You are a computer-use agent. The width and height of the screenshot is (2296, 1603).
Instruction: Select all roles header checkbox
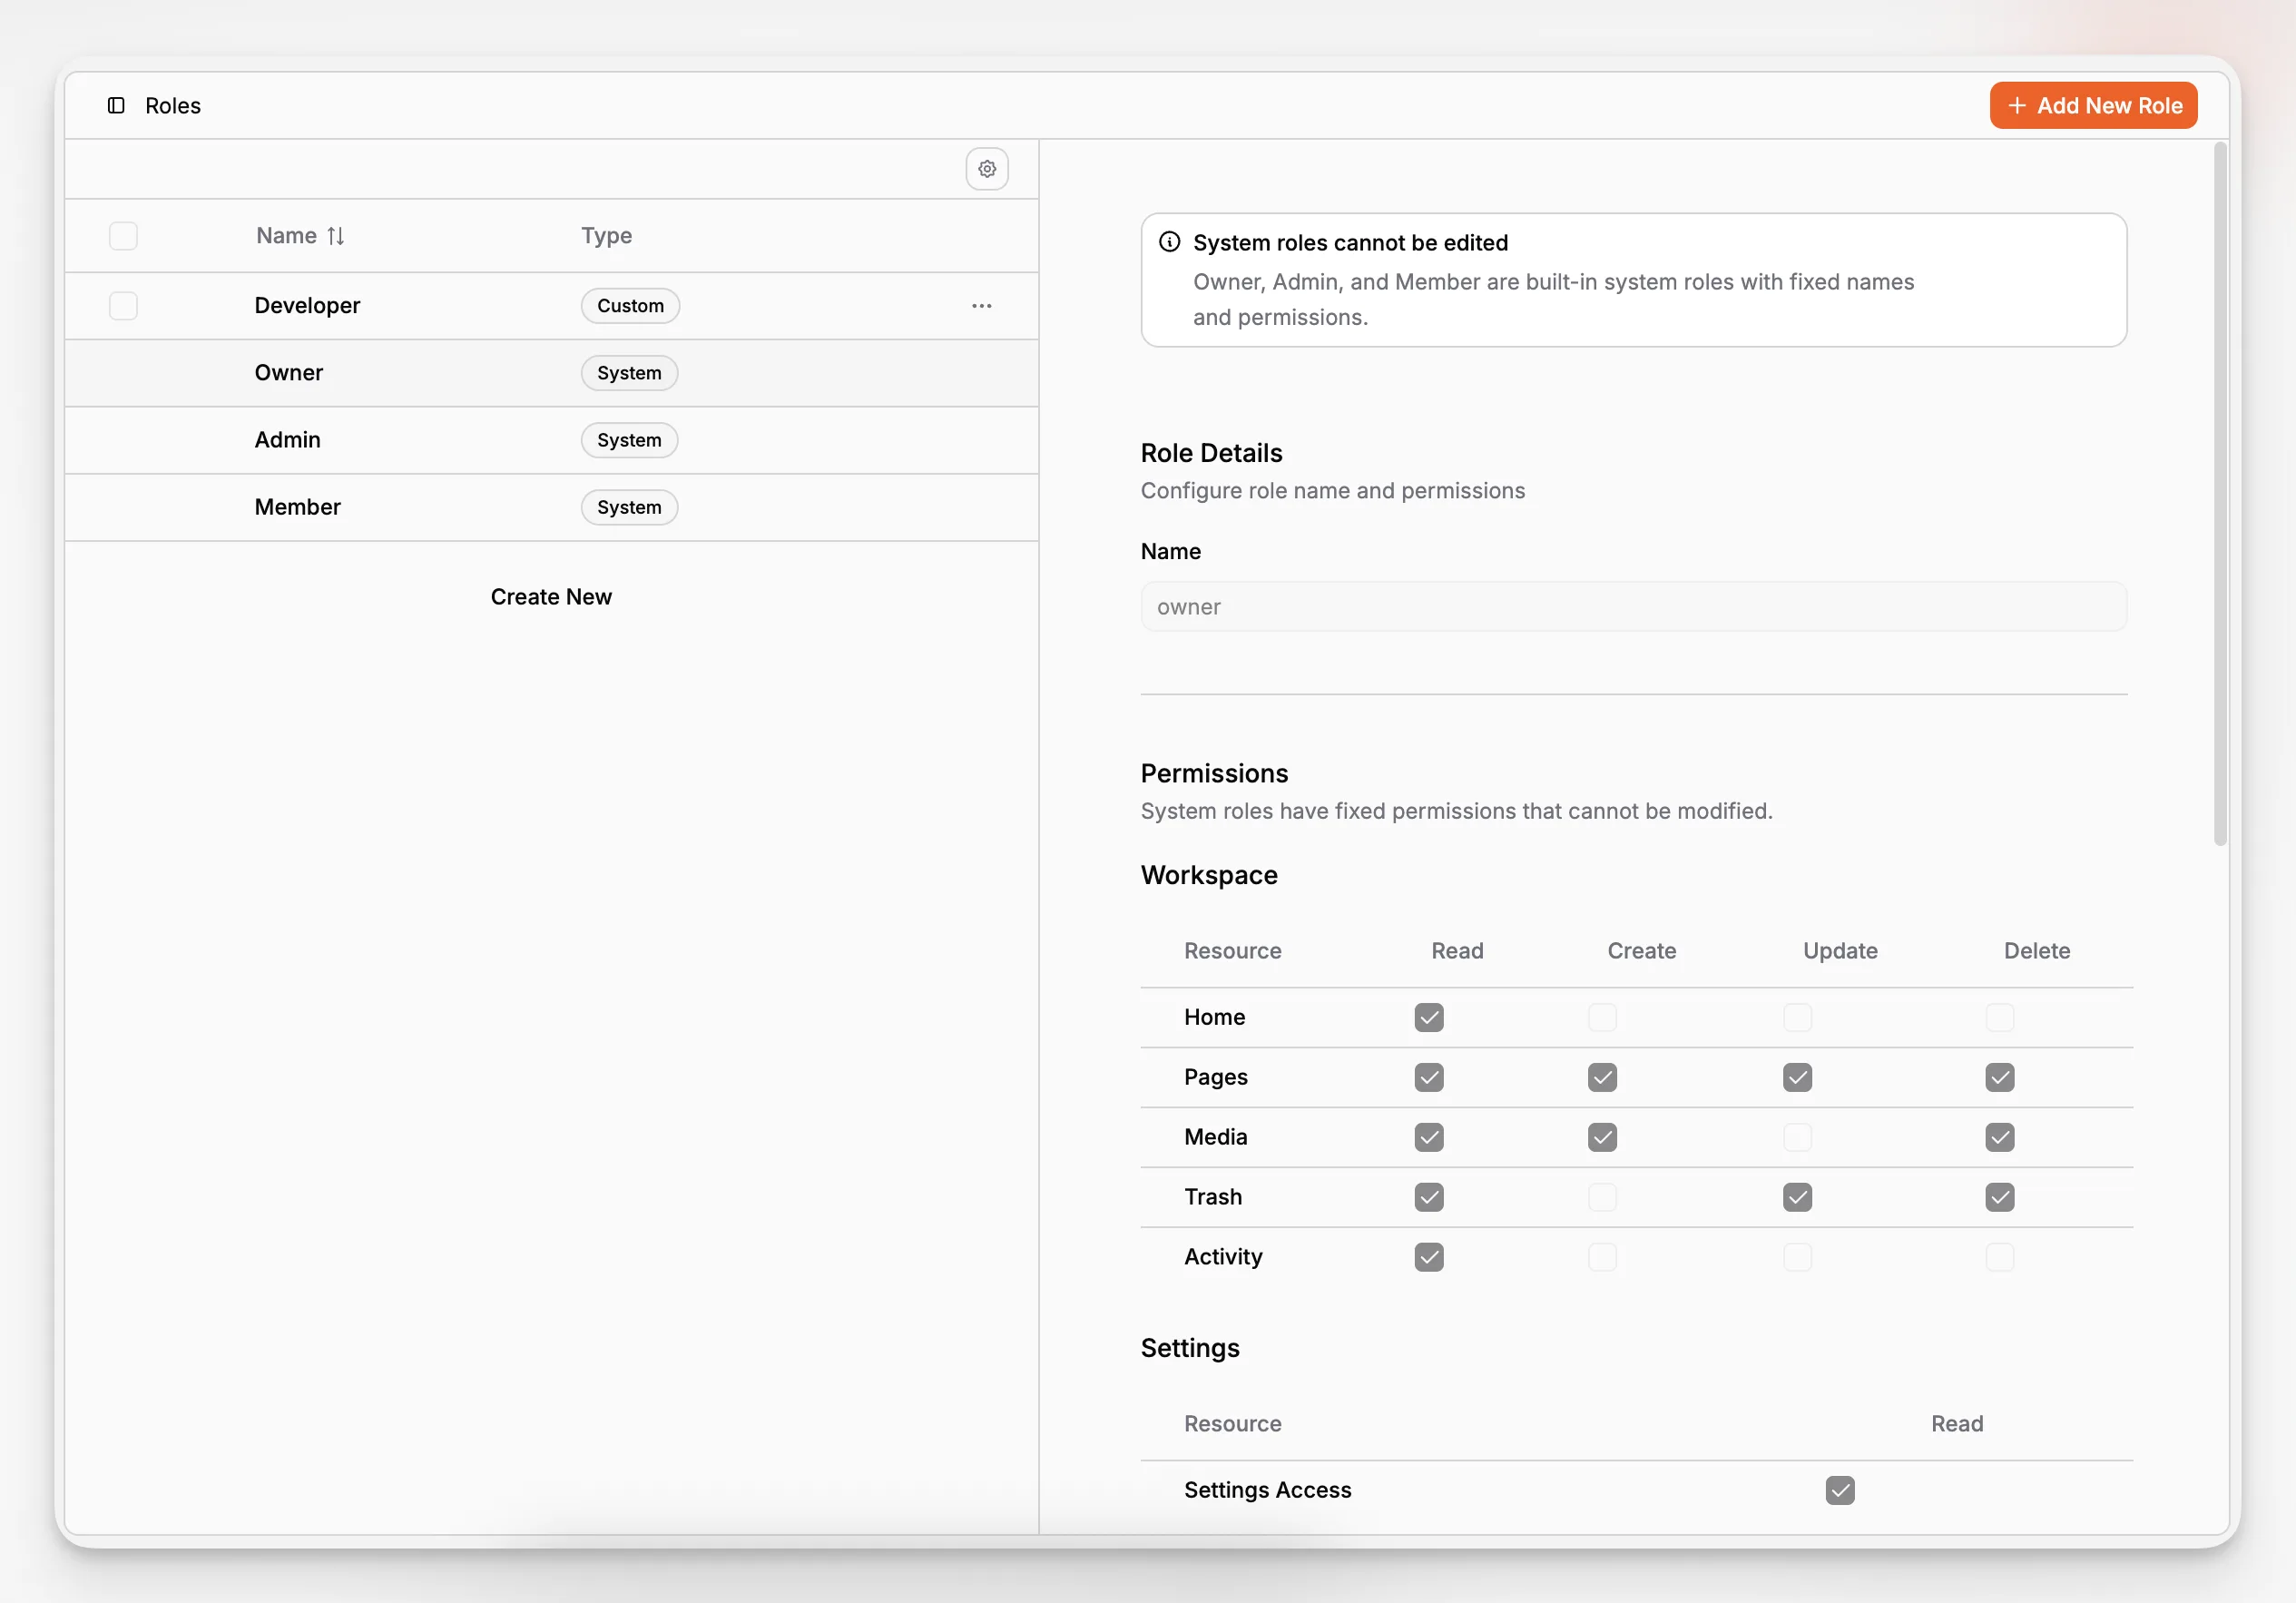(123, 236)
